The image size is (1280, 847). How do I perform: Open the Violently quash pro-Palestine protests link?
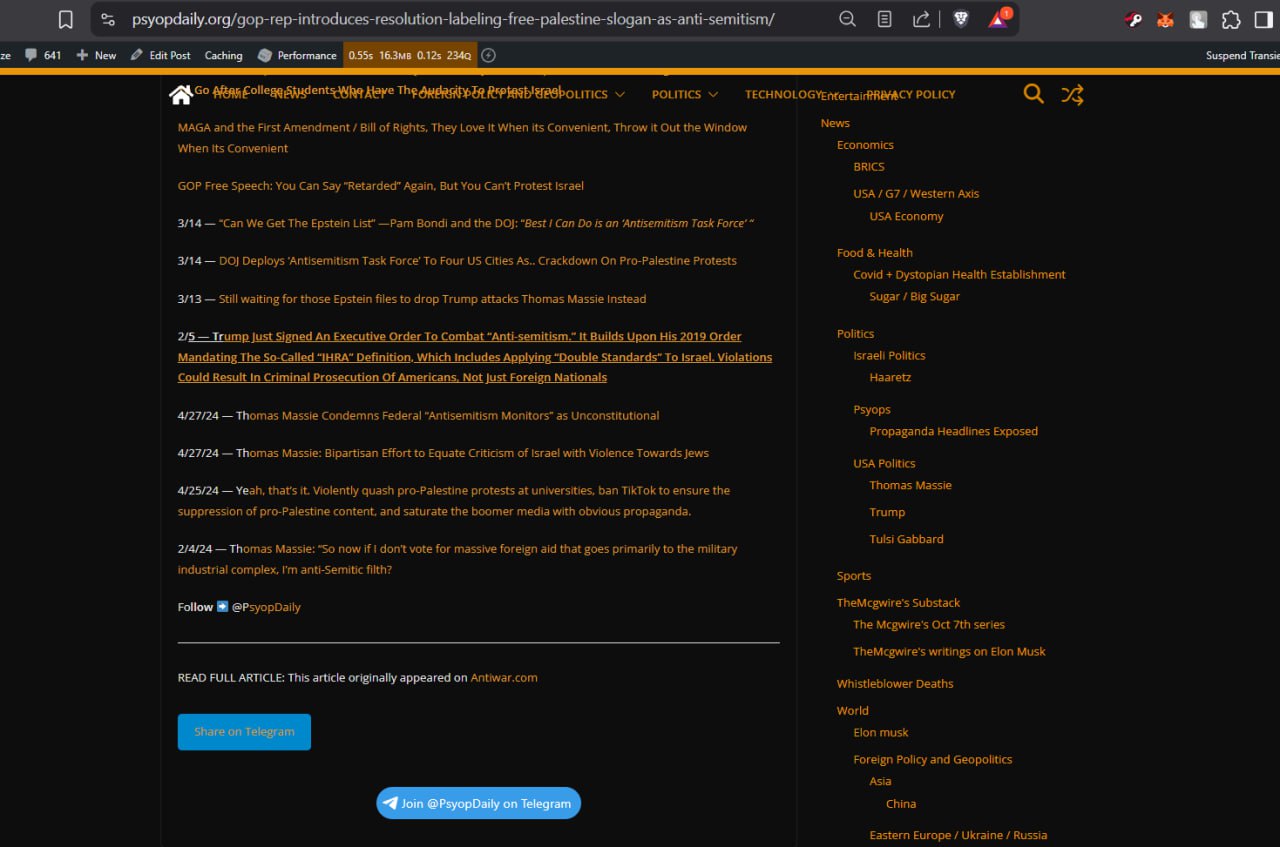click(454, 501)
